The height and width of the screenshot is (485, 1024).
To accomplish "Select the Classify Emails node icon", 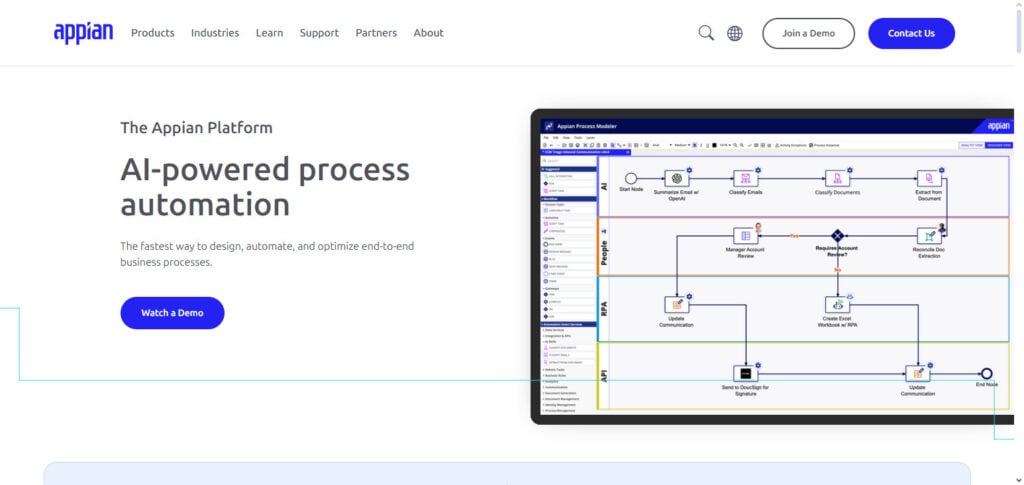I will click(x=745, y=178).
